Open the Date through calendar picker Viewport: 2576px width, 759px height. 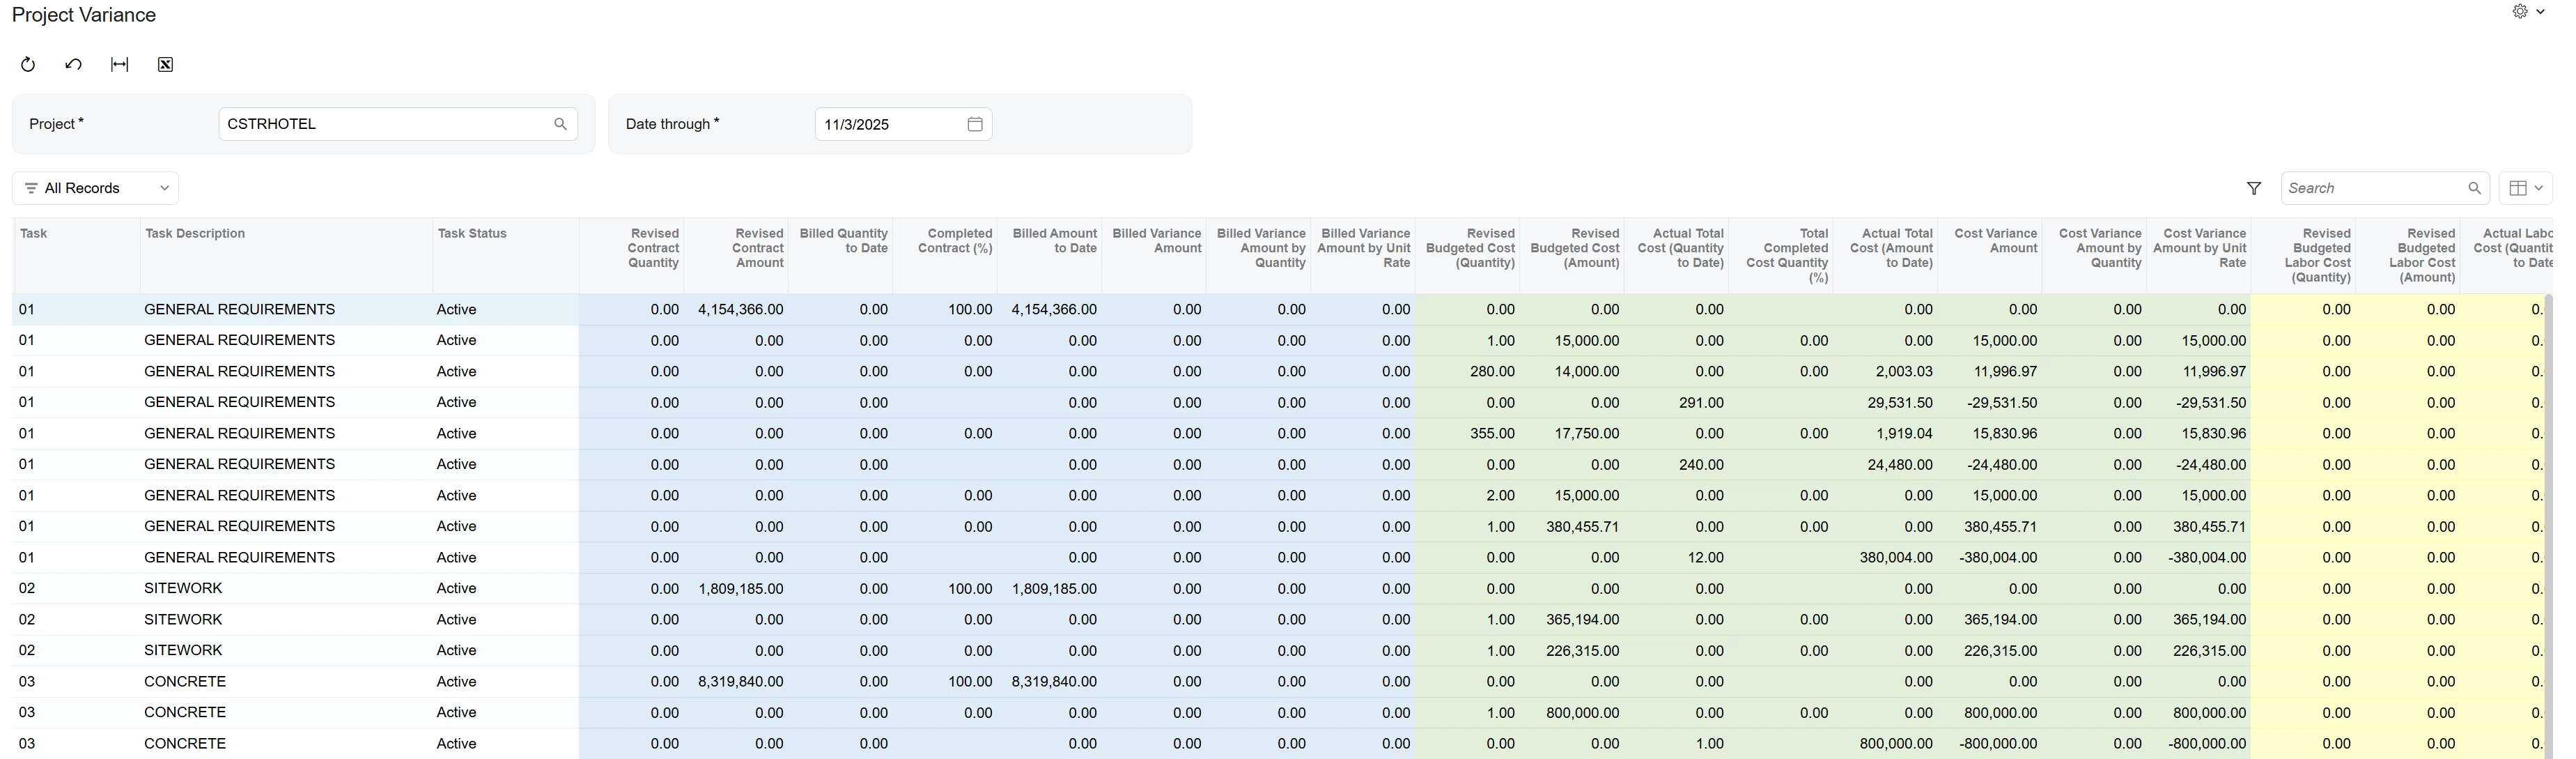(974, 124)
